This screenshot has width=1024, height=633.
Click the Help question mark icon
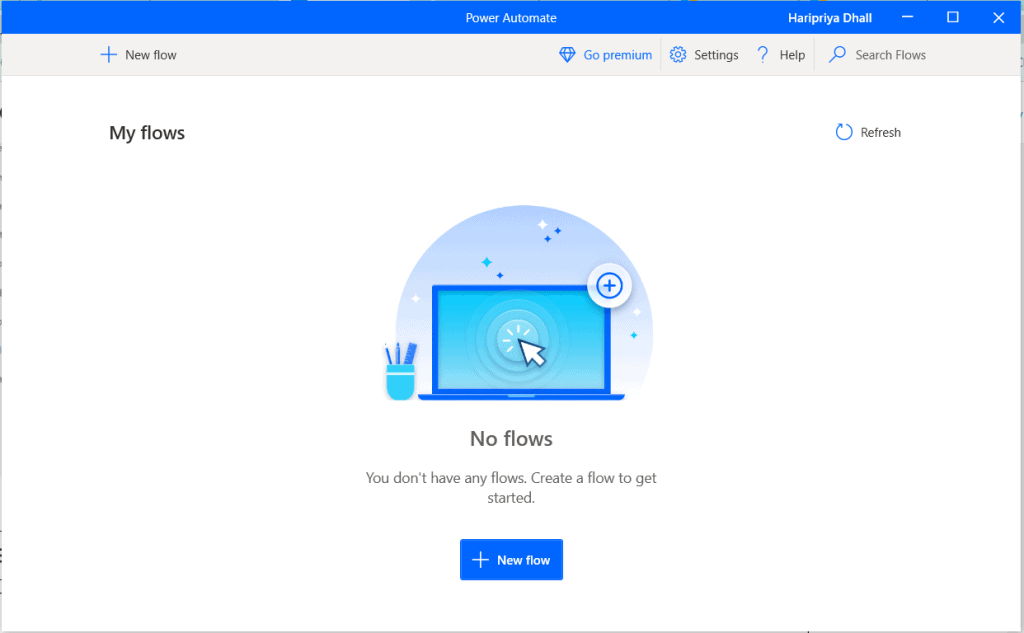pyautogui.click(x=762, y=55)
